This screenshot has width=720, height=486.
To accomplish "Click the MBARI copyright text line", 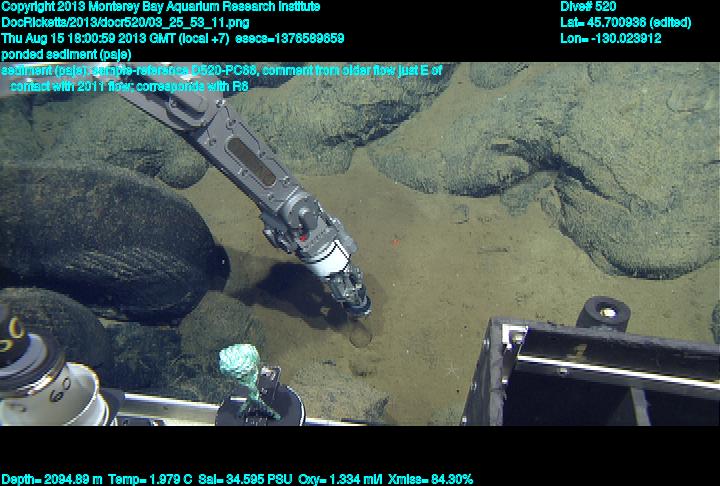I will click(x=160, y=6).
